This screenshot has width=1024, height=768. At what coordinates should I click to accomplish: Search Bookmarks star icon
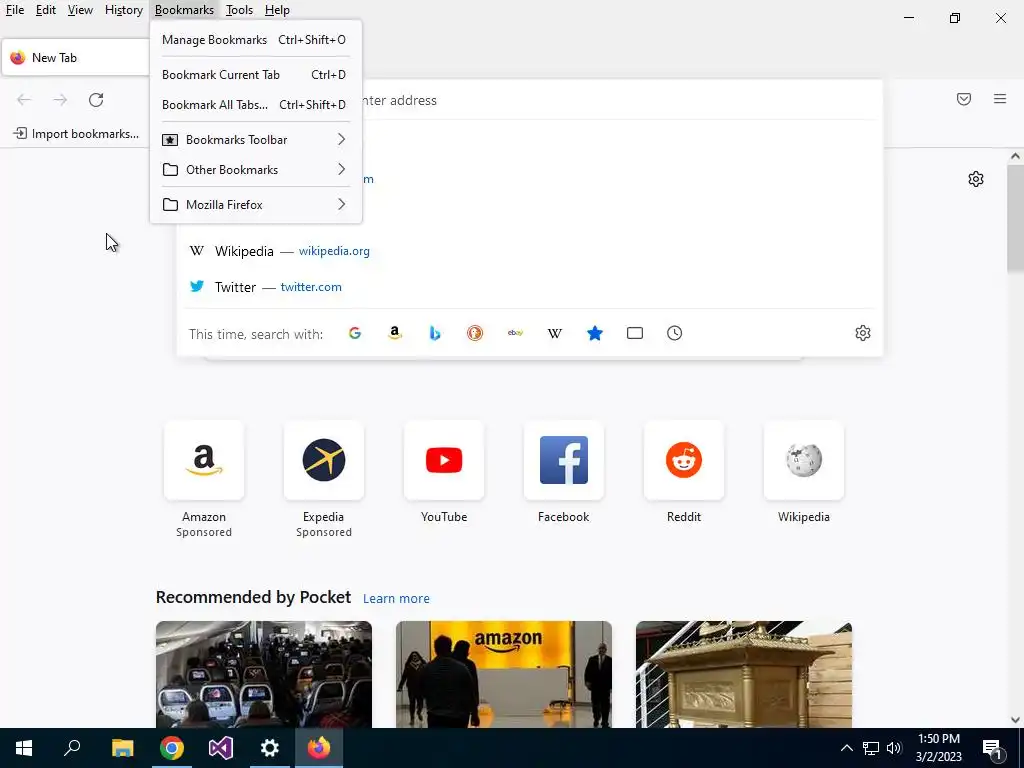click(595, 333)
